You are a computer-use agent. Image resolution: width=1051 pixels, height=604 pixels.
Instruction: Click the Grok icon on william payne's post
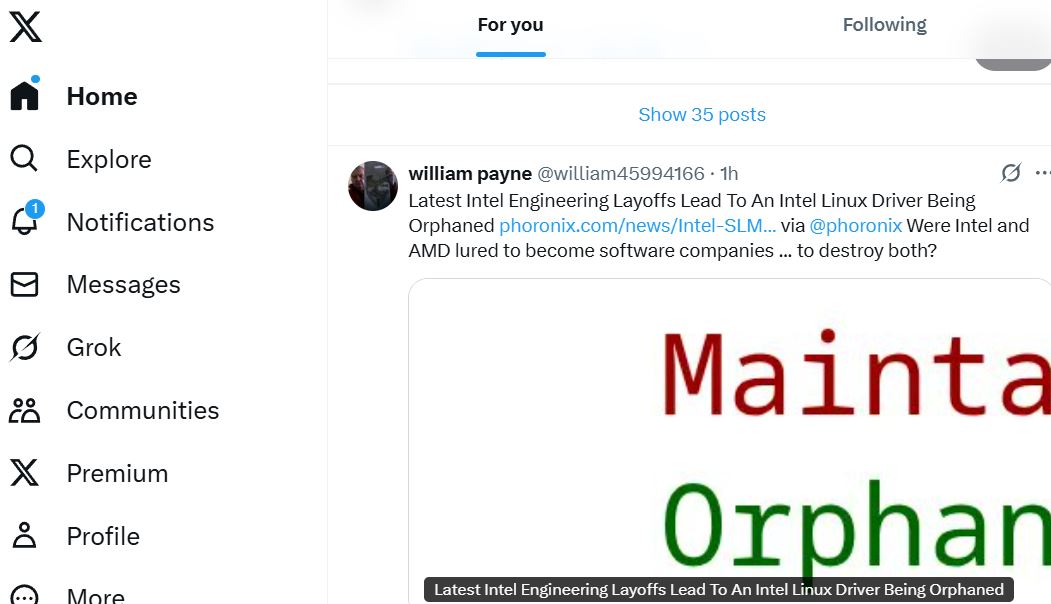pyautogui.click(x=1011, y=173)
